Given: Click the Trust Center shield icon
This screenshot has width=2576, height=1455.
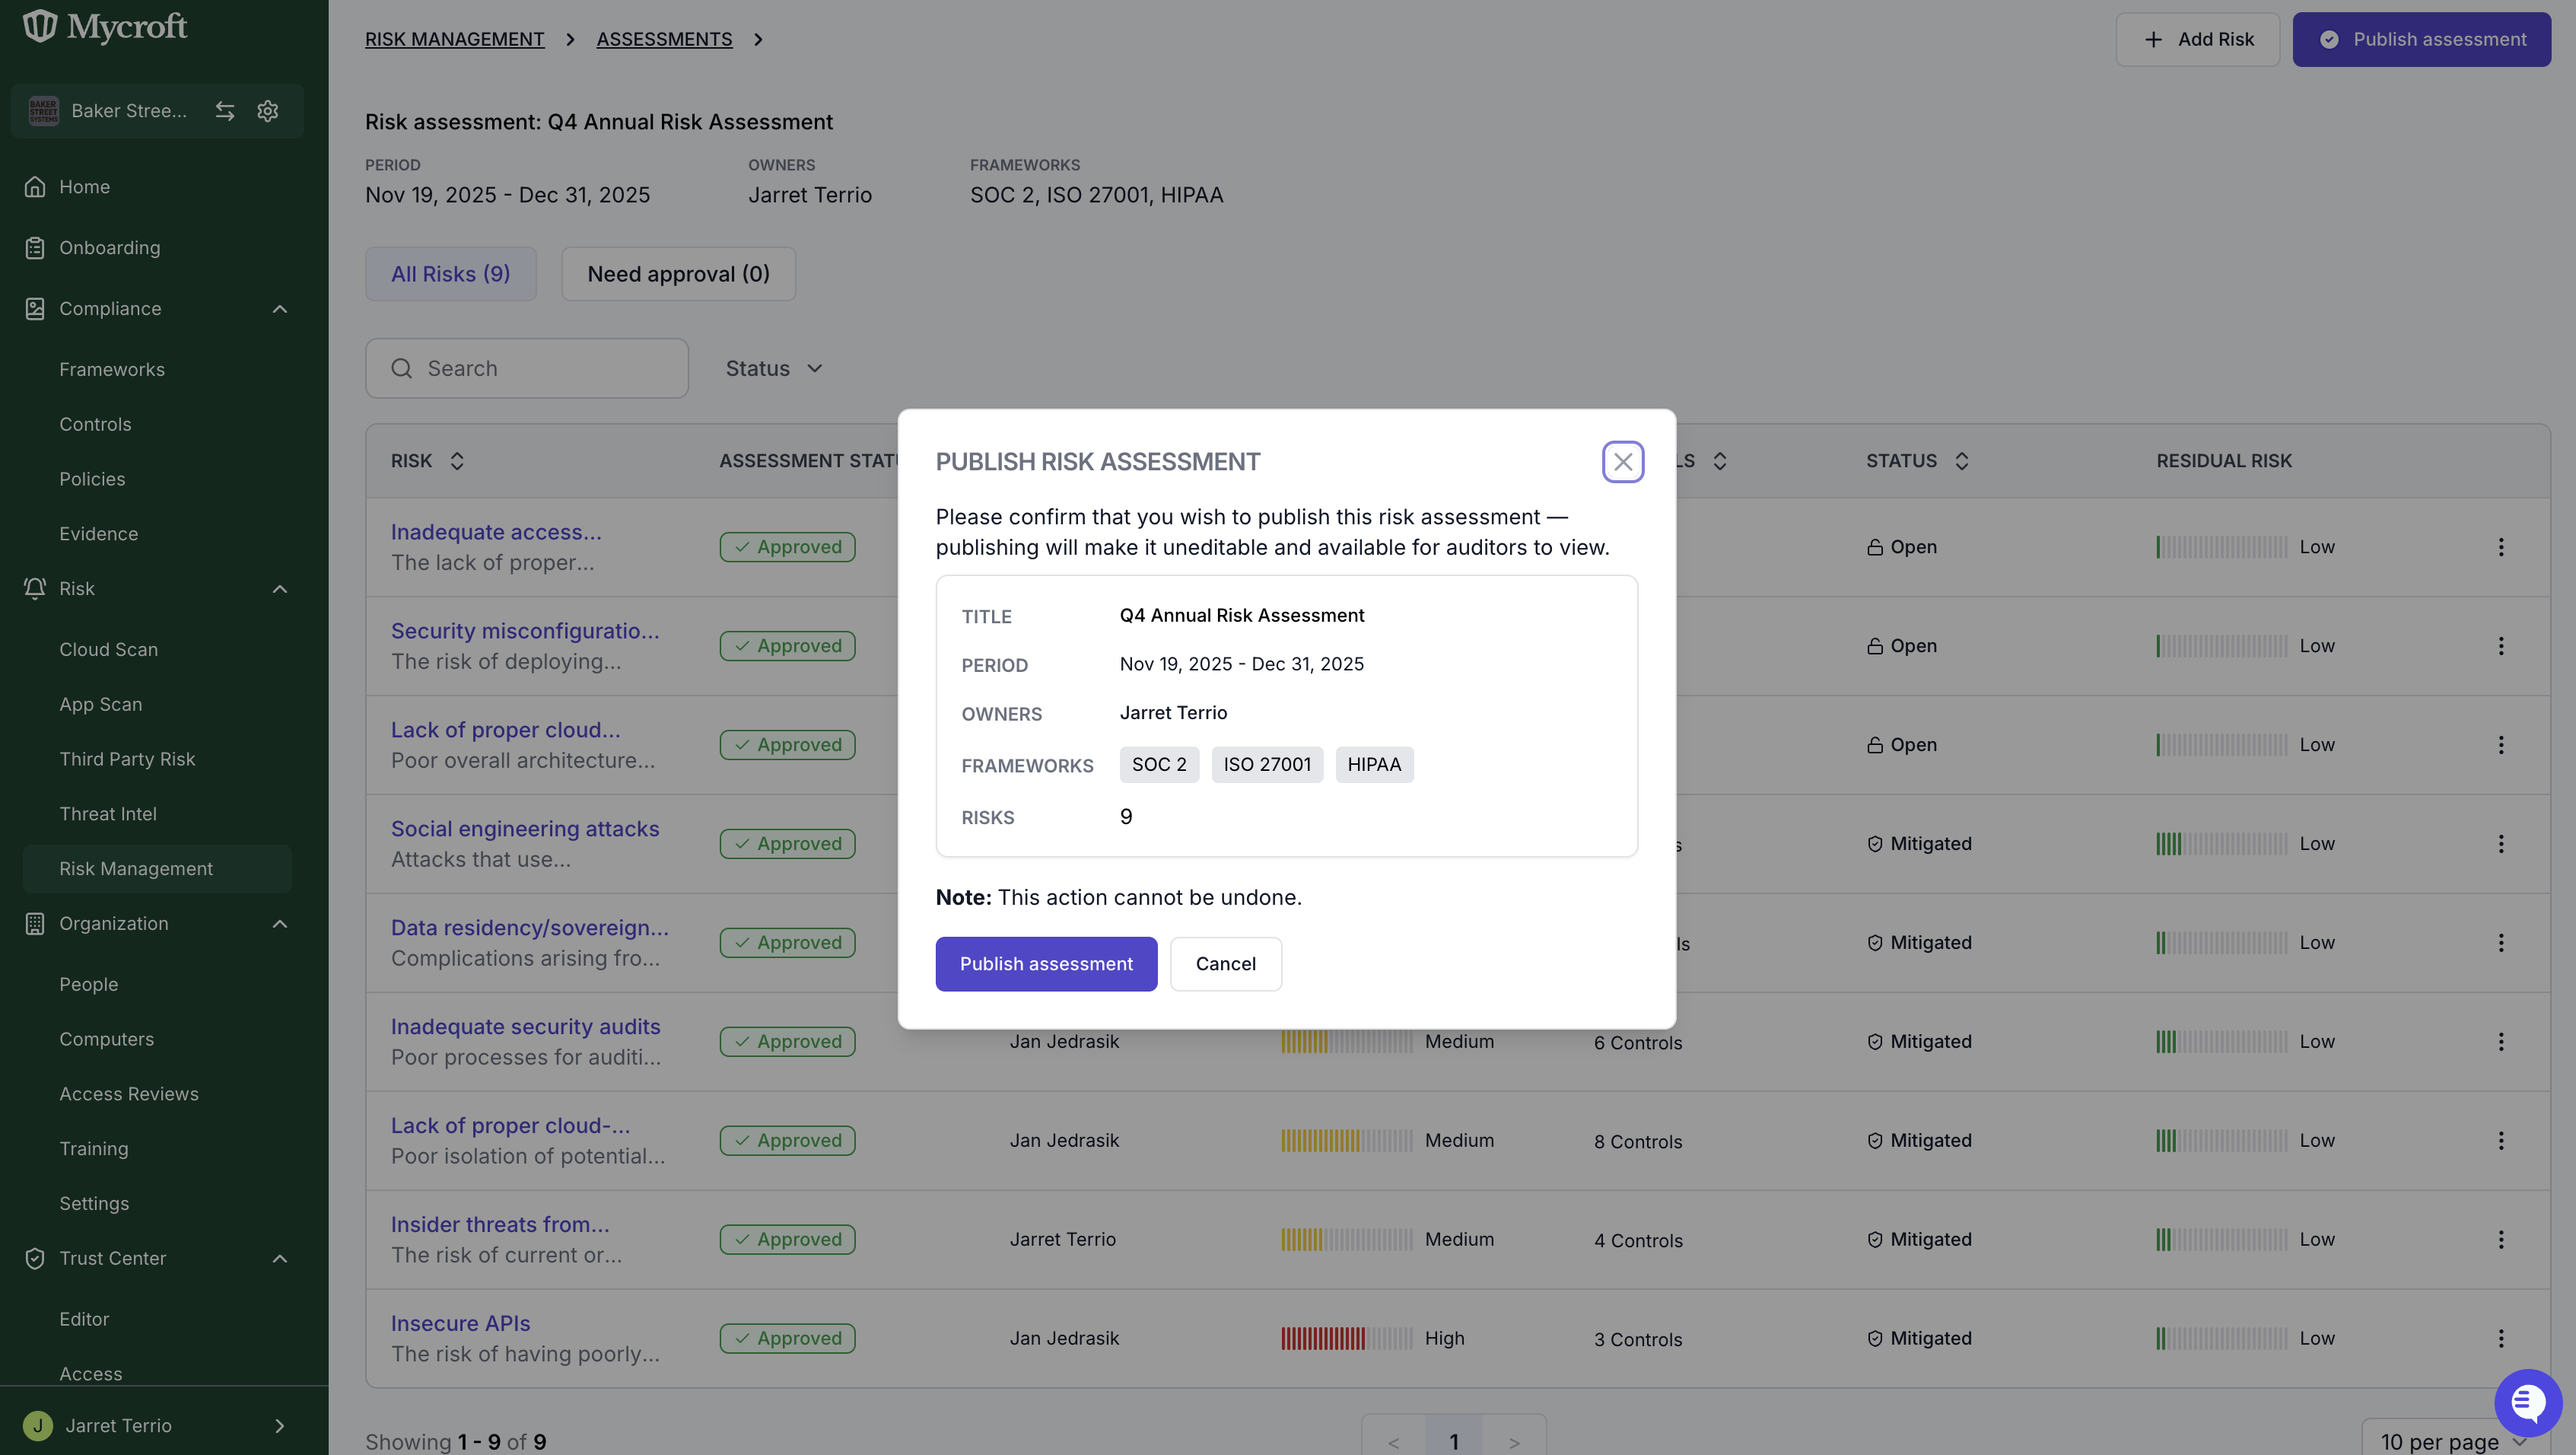Looking at the screenshot, I should (35, 1259).
